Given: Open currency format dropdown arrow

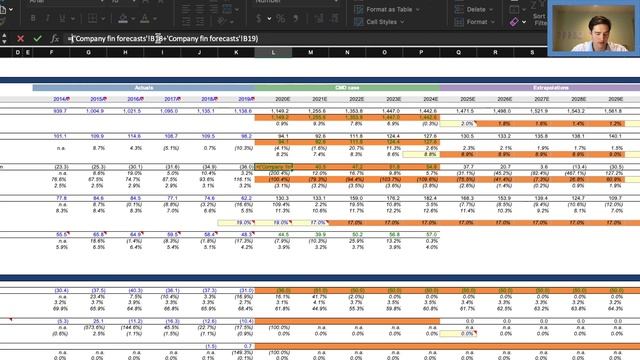Looking at the screenshot, I should point(269,19).
